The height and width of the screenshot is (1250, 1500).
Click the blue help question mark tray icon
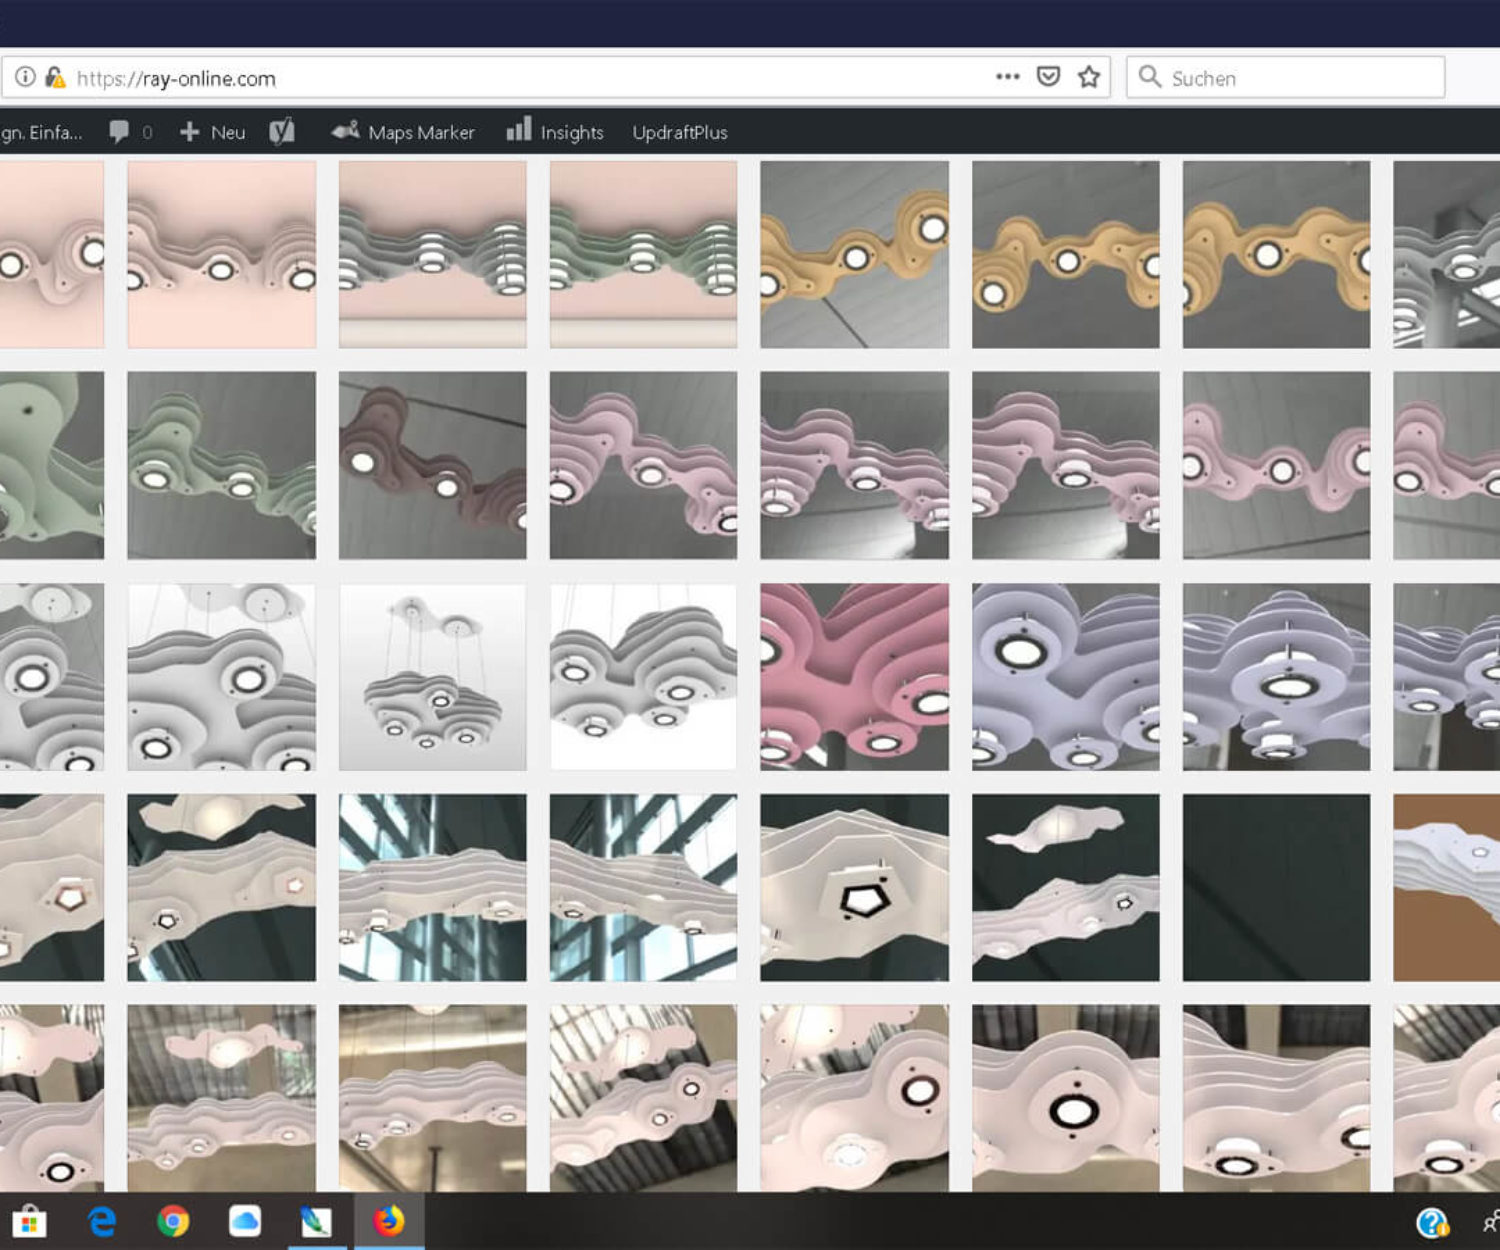(x=1432, y=1222)
